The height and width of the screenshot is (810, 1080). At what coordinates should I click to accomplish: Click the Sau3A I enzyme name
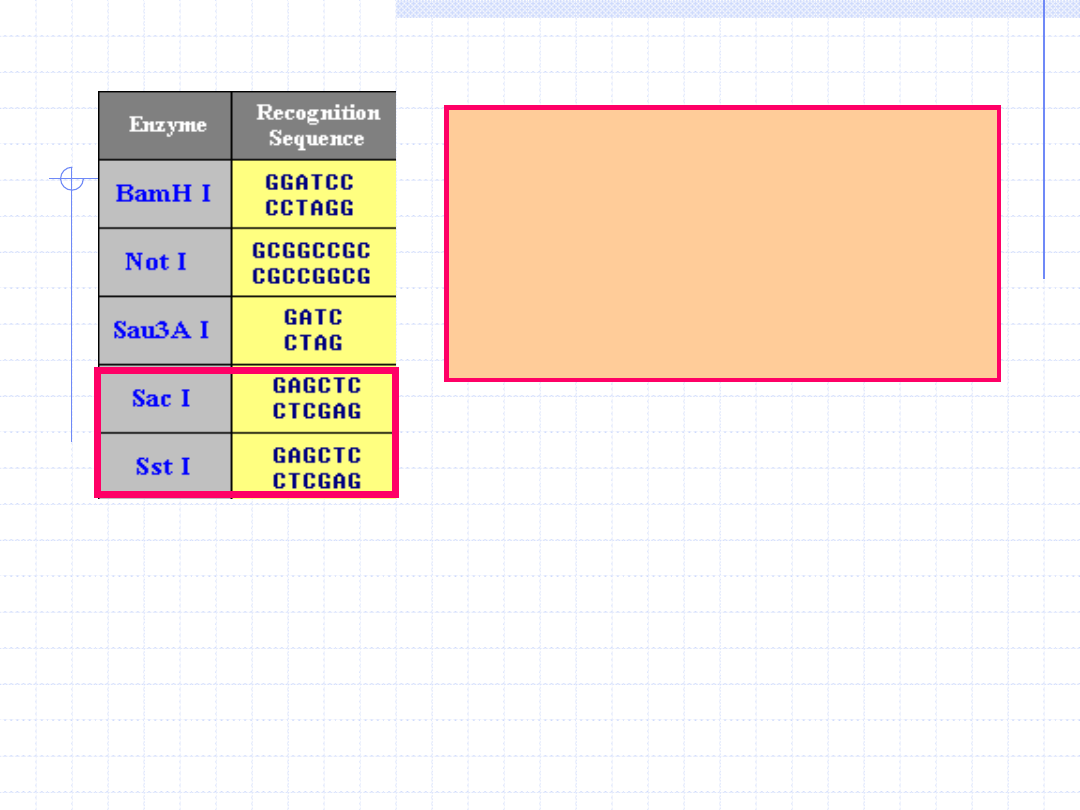pos(161,330)
